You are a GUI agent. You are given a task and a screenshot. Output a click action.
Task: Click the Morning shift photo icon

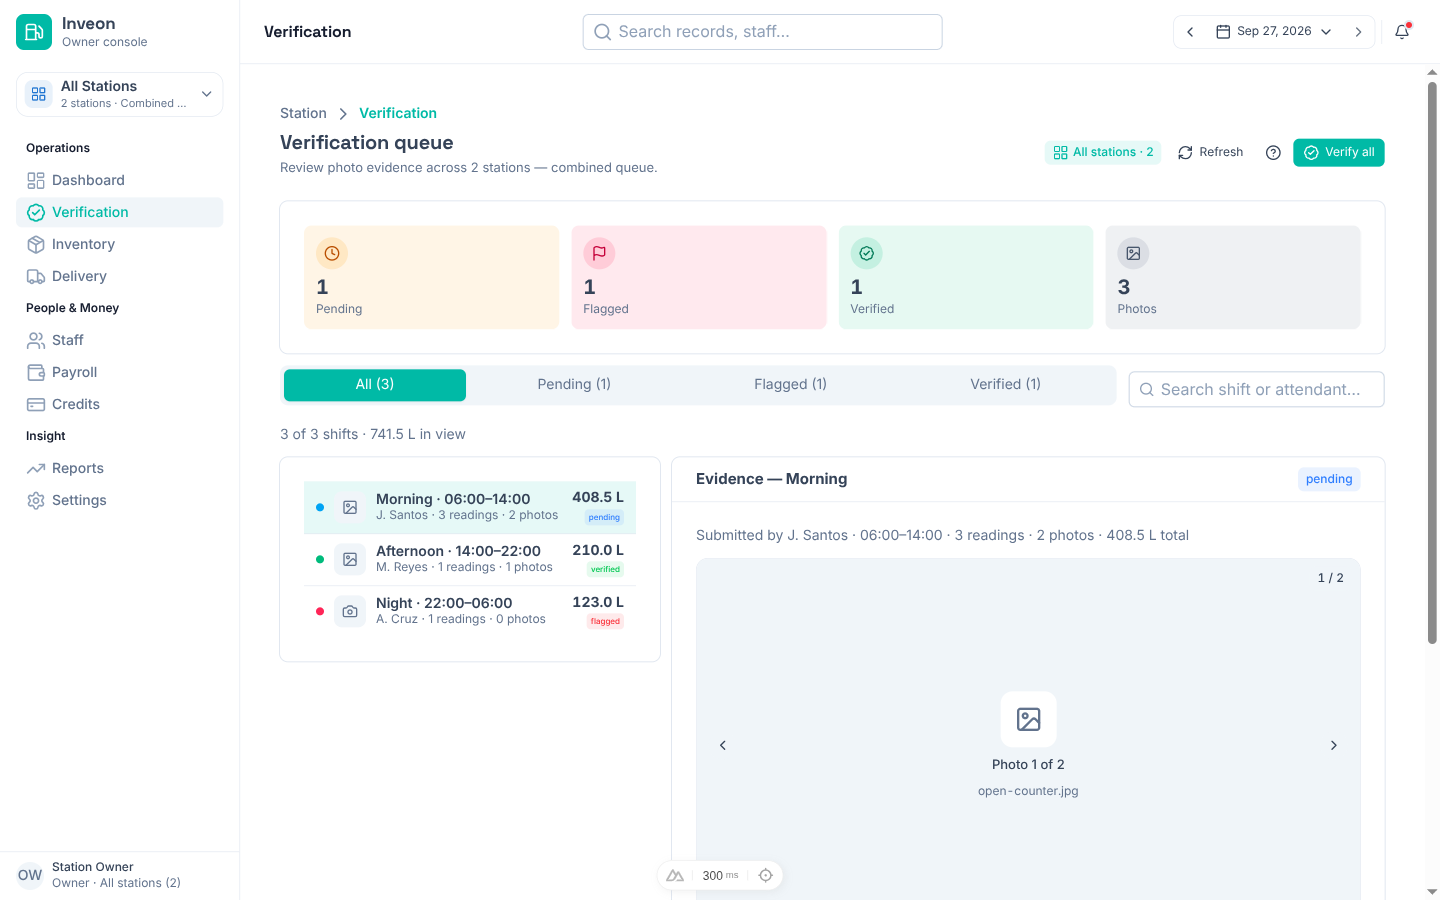350,507
